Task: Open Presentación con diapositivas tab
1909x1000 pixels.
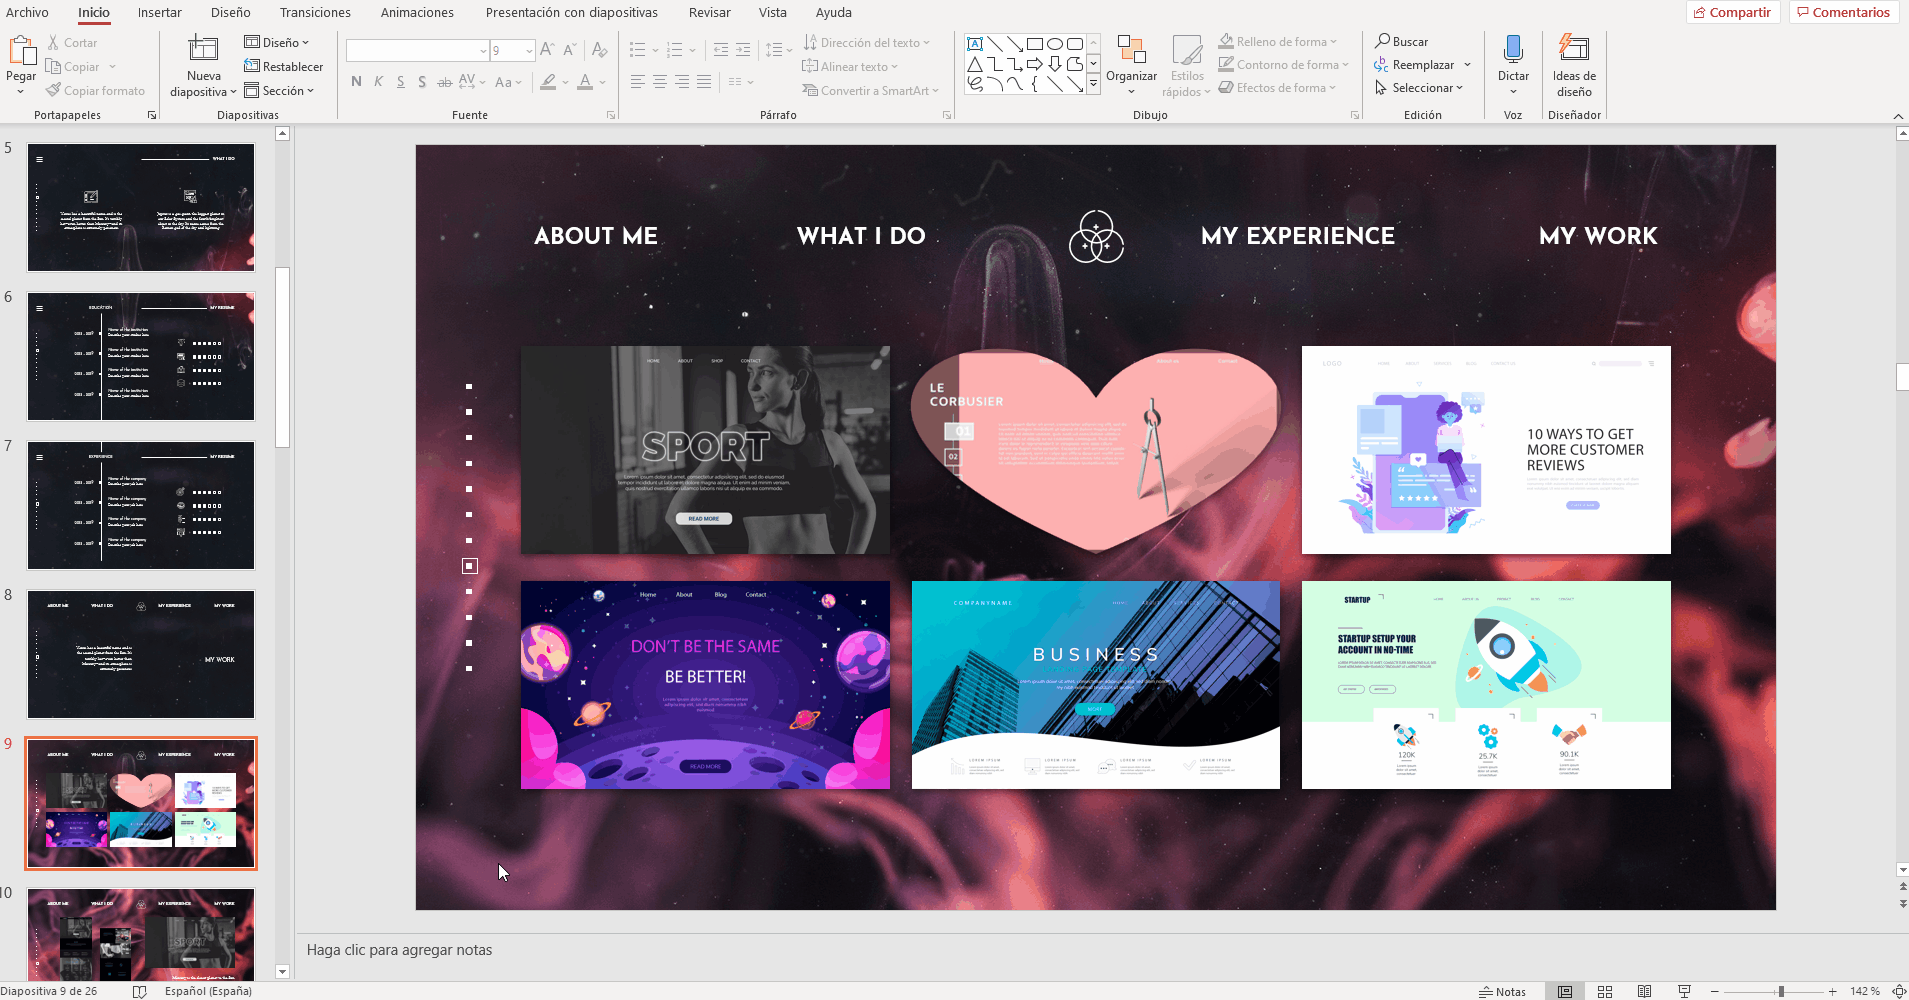Action: tap(571, 12)
